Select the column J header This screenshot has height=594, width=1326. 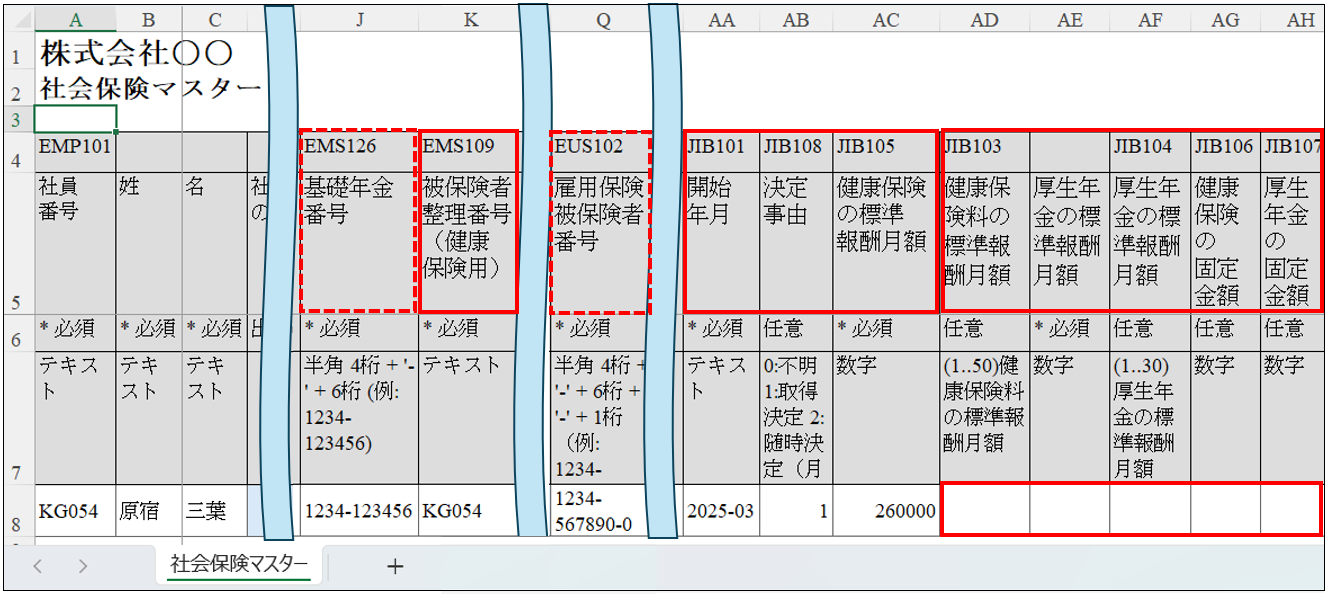point(358,20)
